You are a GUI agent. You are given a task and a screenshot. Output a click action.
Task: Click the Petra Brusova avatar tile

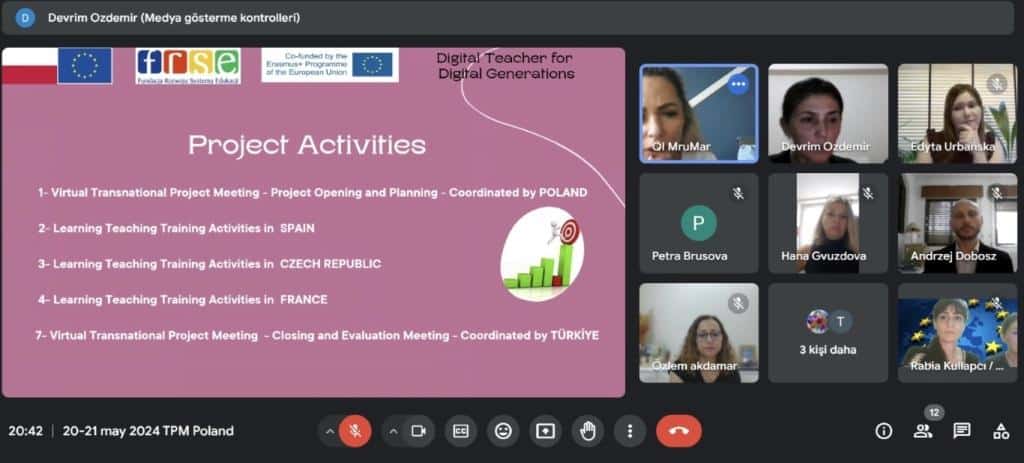pyautogui.click(x=698, y=223)
